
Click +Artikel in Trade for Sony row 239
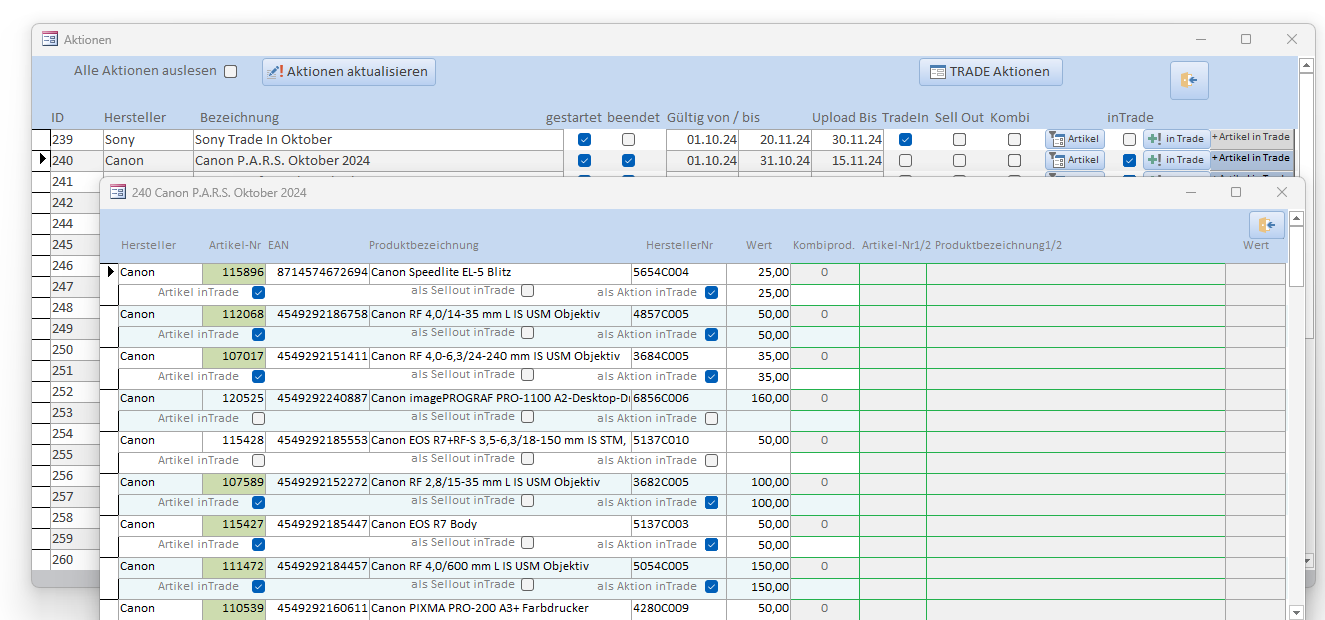point(1252,138)
